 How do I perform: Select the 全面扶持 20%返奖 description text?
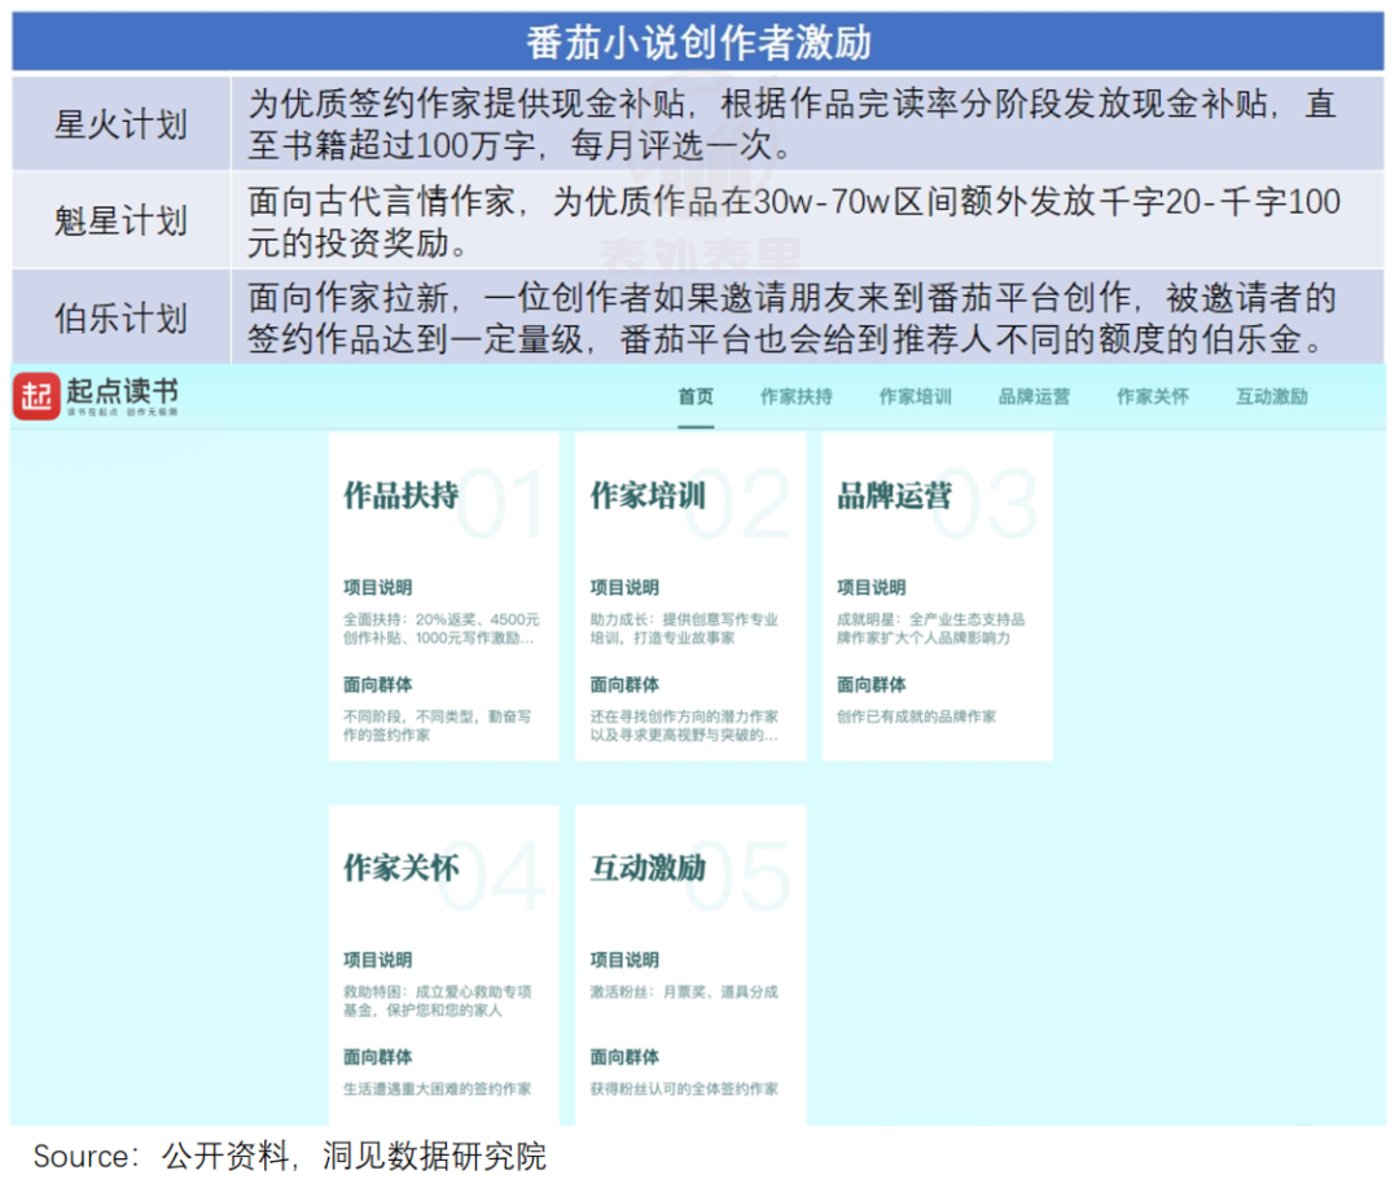(441, 629)
